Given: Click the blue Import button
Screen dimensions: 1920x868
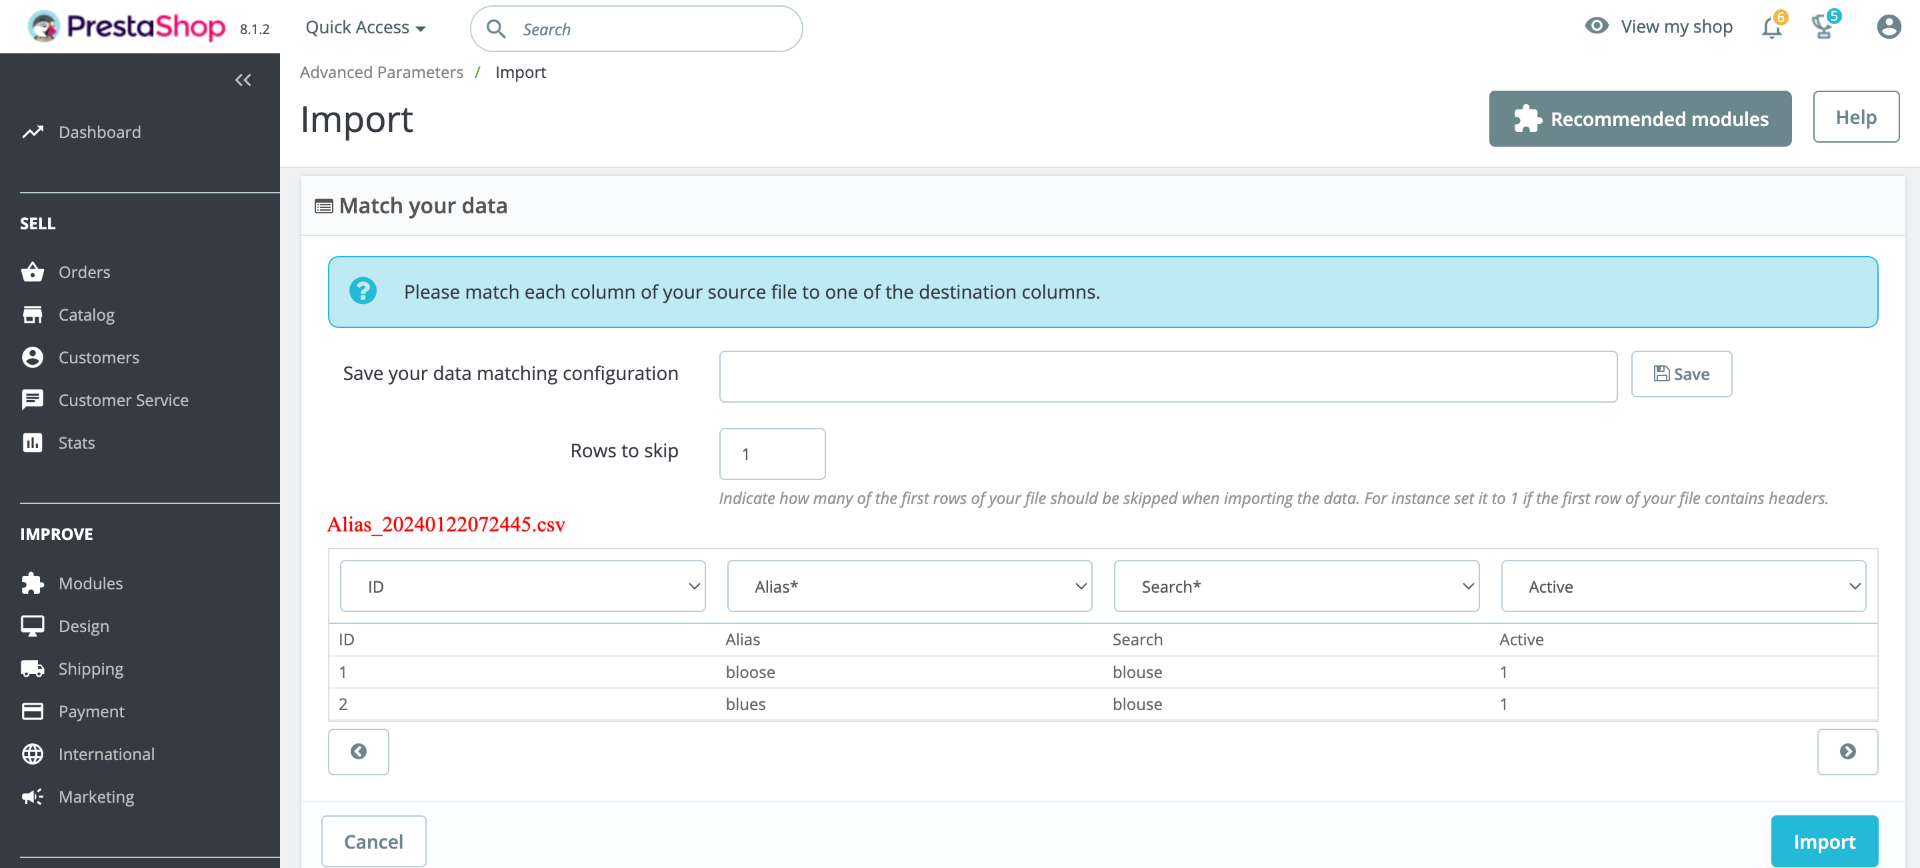Looking at the screenshot, I should click(1824, 842).
